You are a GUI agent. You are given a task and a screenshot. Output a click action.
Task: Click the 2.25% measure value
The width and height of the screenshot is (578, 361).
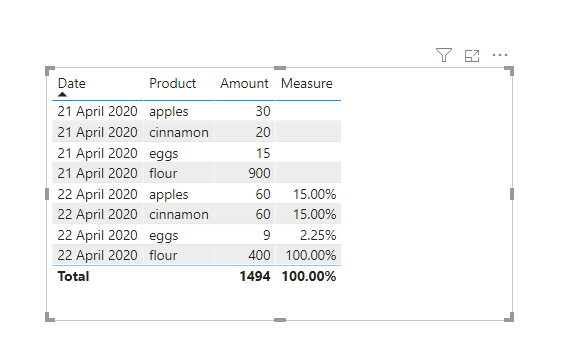click(x=318, y=235)
